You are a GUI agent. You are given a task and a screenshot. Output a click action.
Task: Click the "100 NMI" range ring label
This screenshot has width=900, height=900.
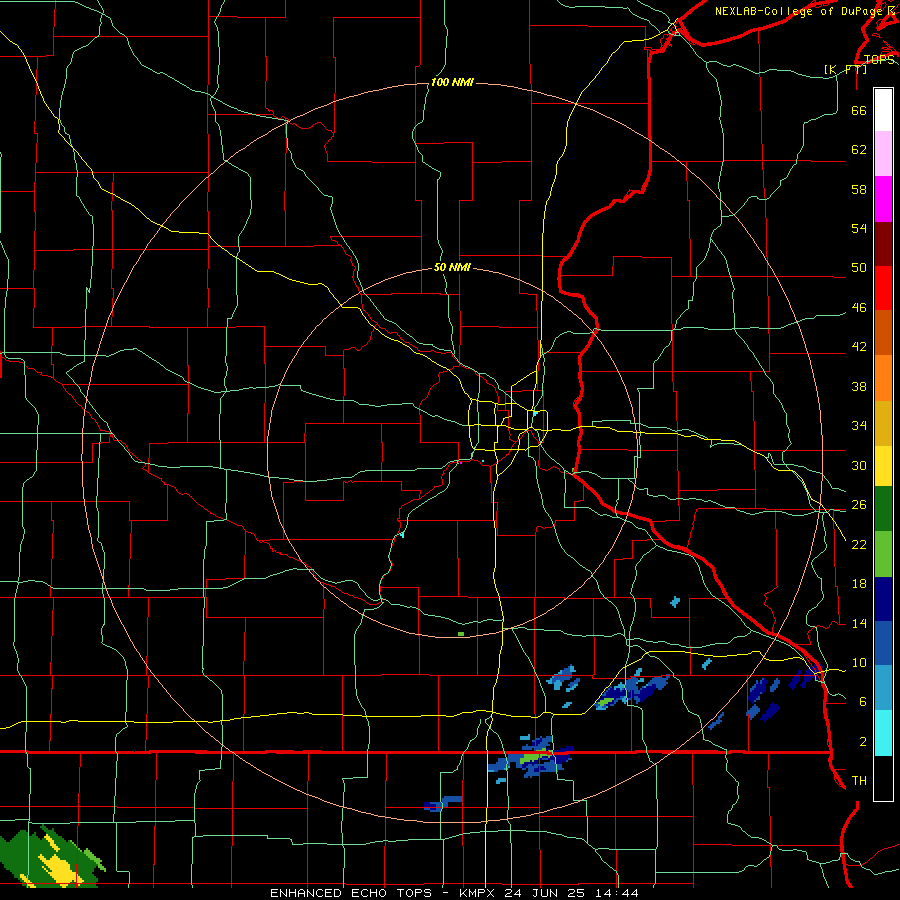452,83
